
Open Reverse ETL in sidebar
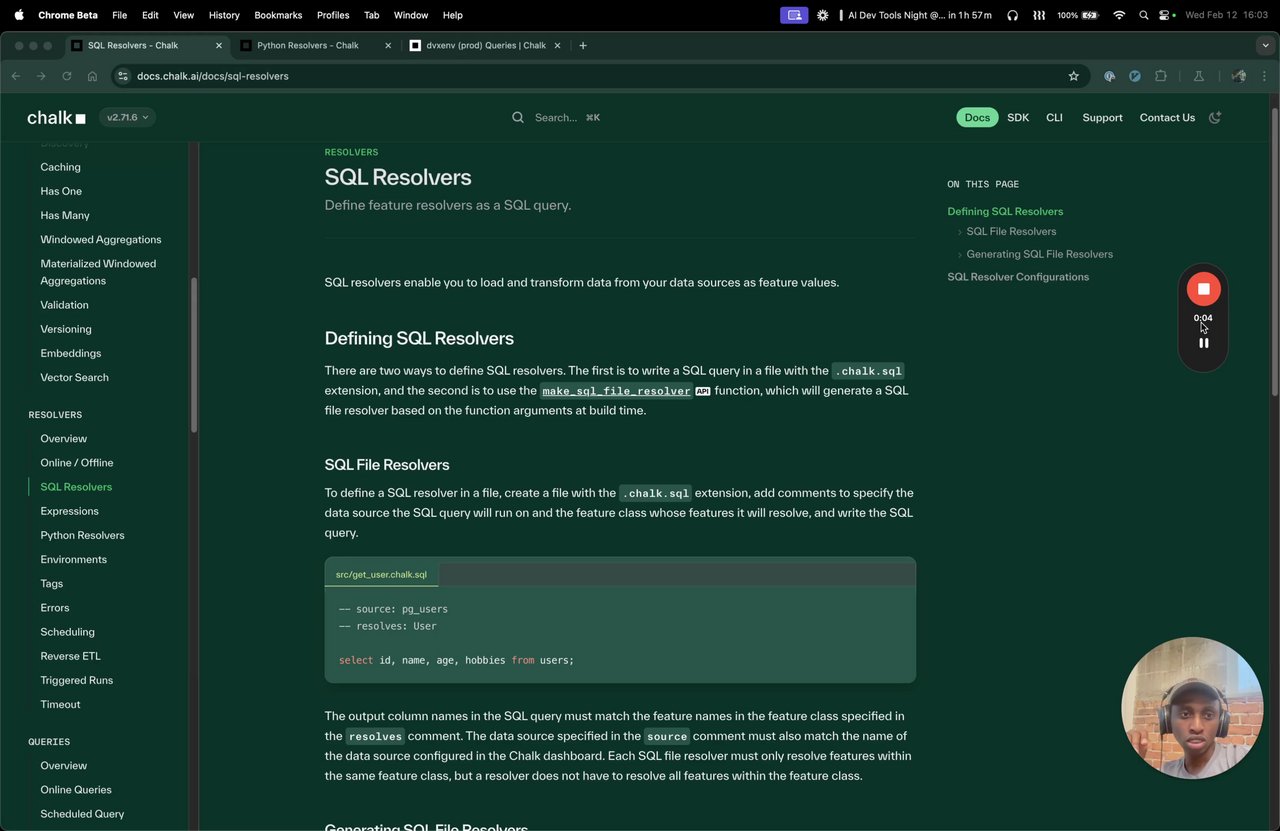[x=70, y=656]
